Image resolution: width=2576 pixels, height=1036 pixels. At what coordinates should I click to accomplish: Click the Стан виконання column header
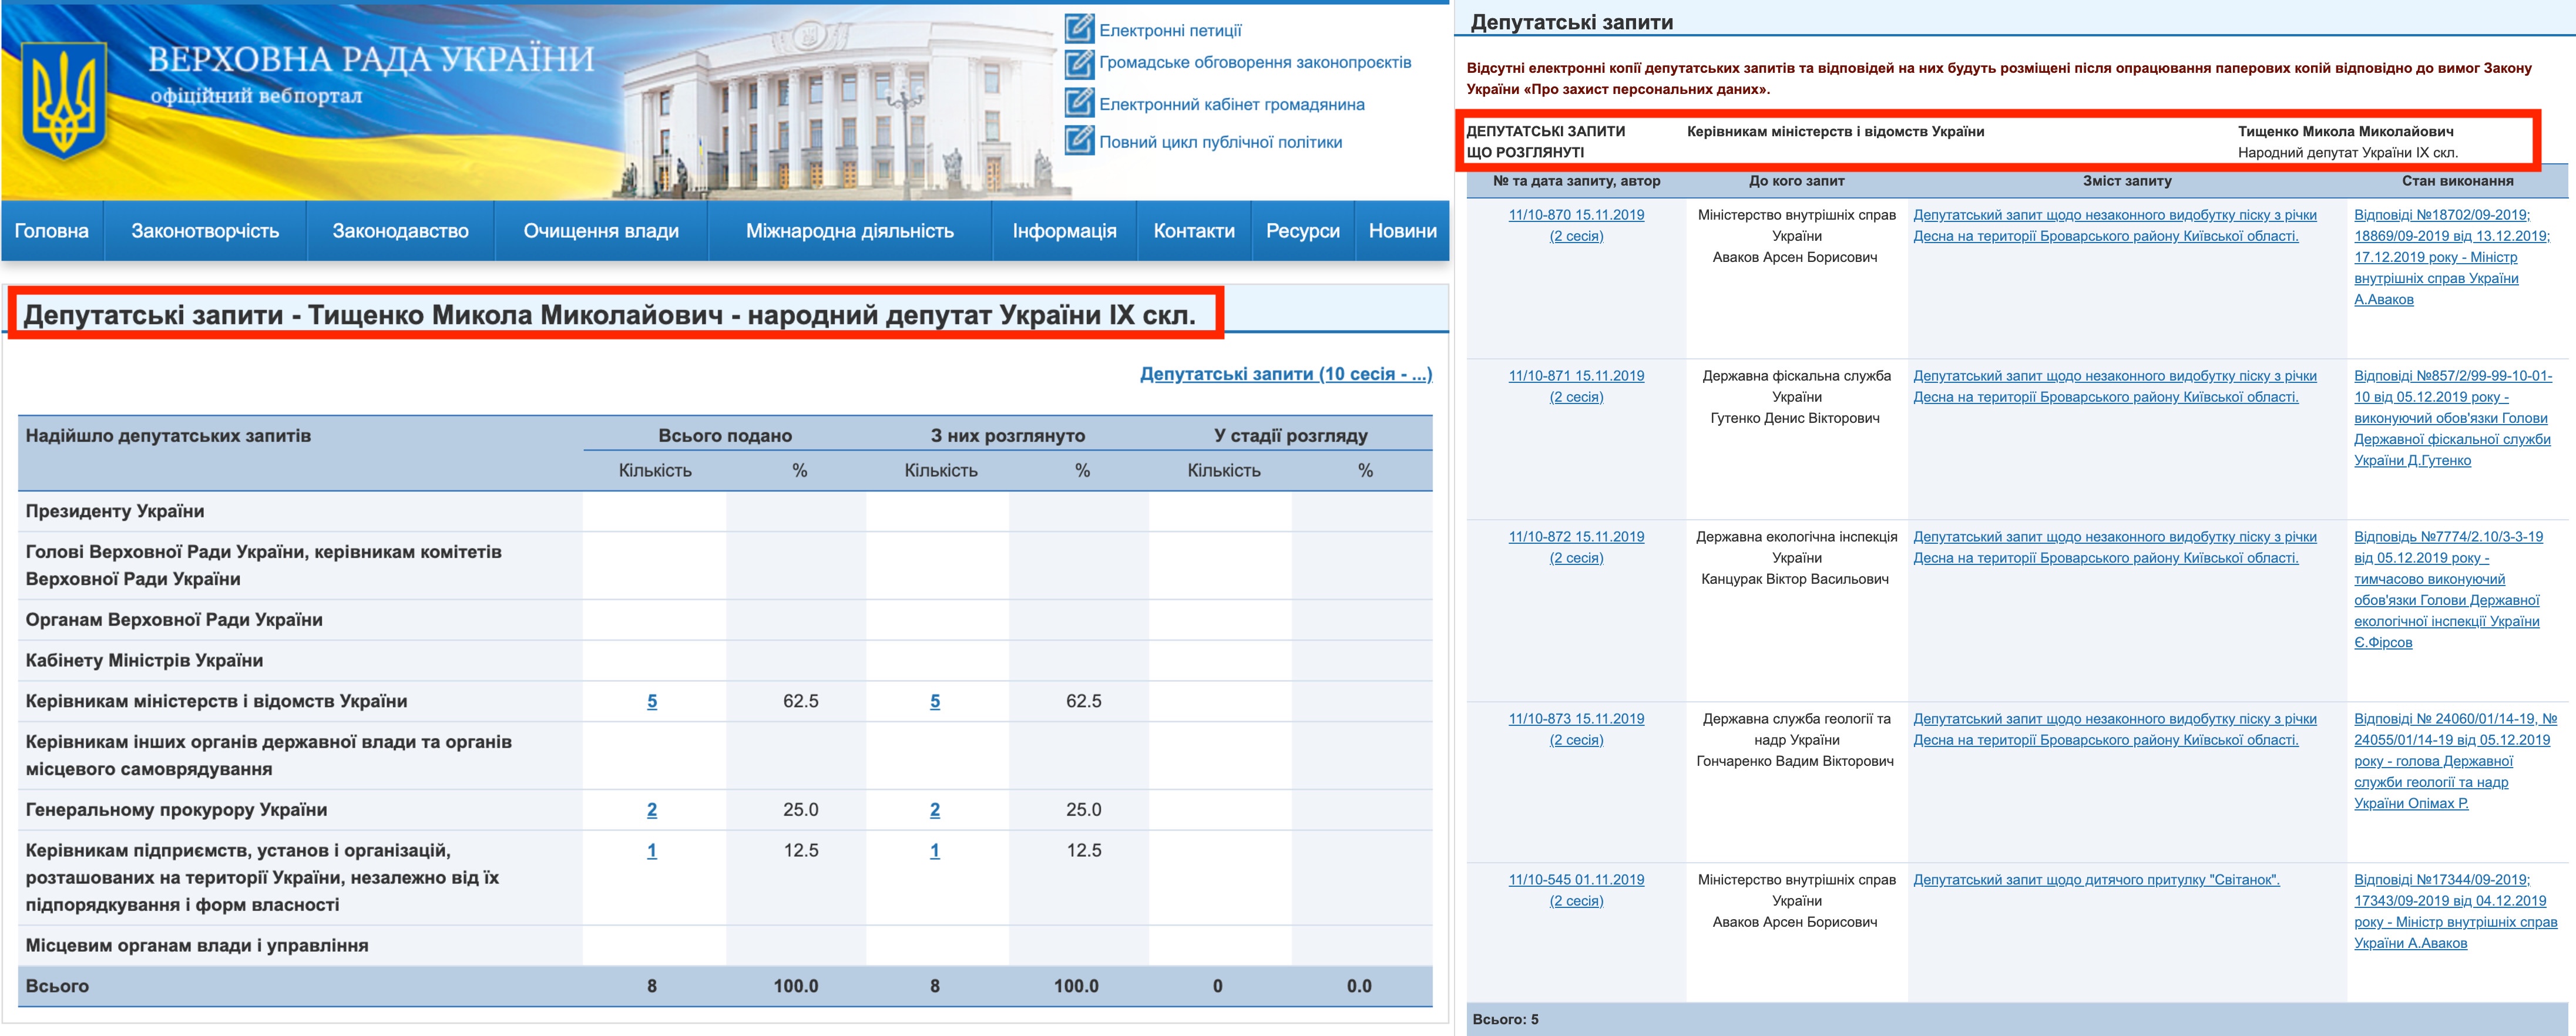2457,181
